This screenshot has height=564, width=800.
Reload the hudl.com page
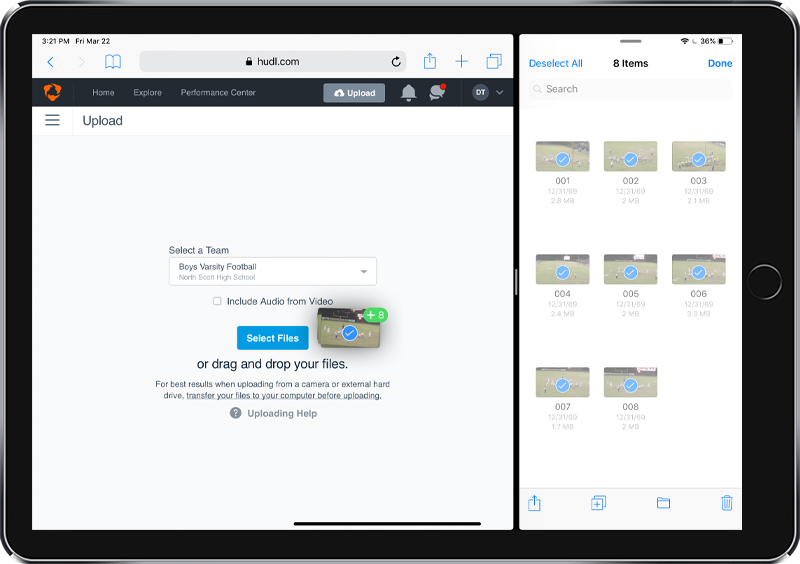[396, 62]
